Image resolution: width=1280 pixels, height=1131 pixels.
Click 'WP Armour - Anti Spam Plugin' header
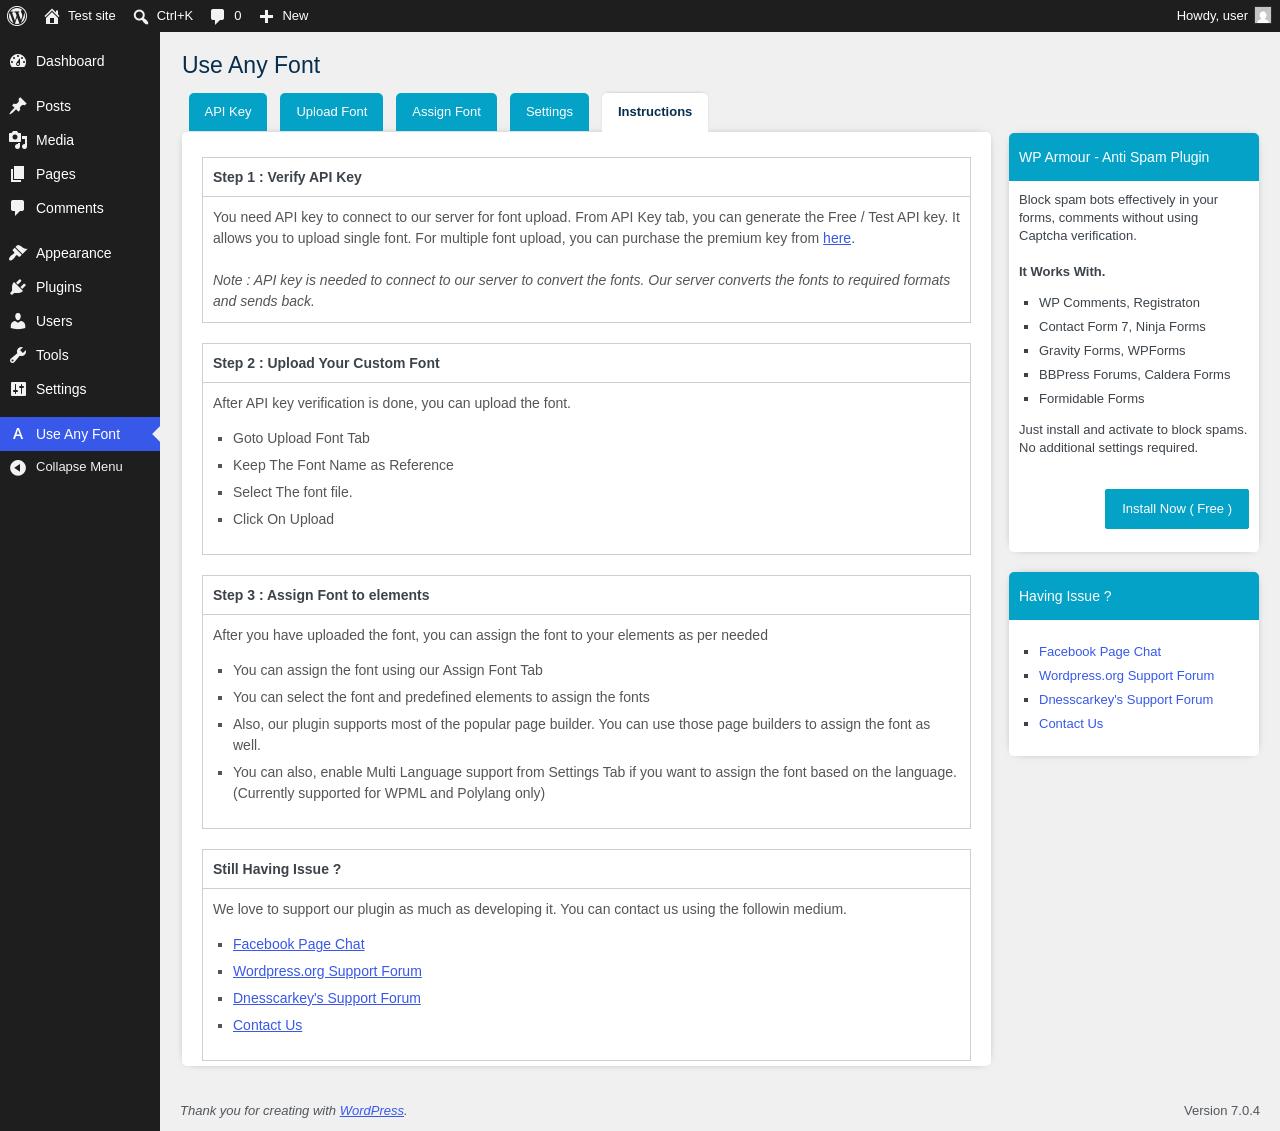(1134, 157)
